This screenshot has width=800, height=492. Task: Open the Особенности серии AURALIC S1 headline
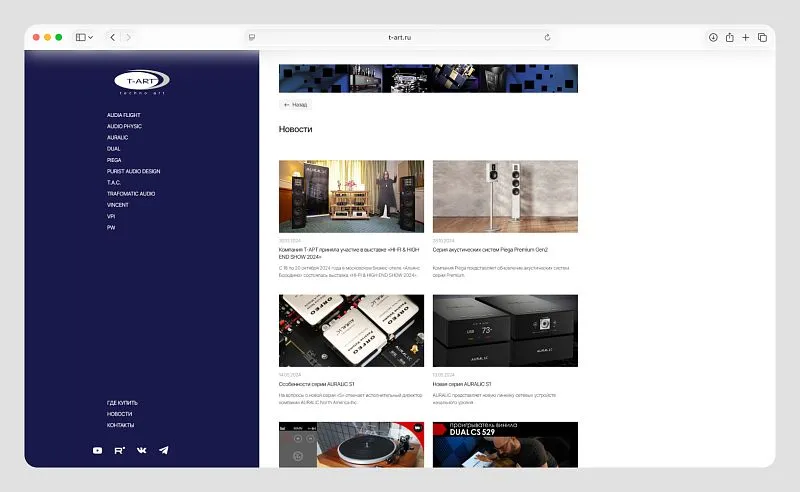pyautogui.click(x=316, y=384)
